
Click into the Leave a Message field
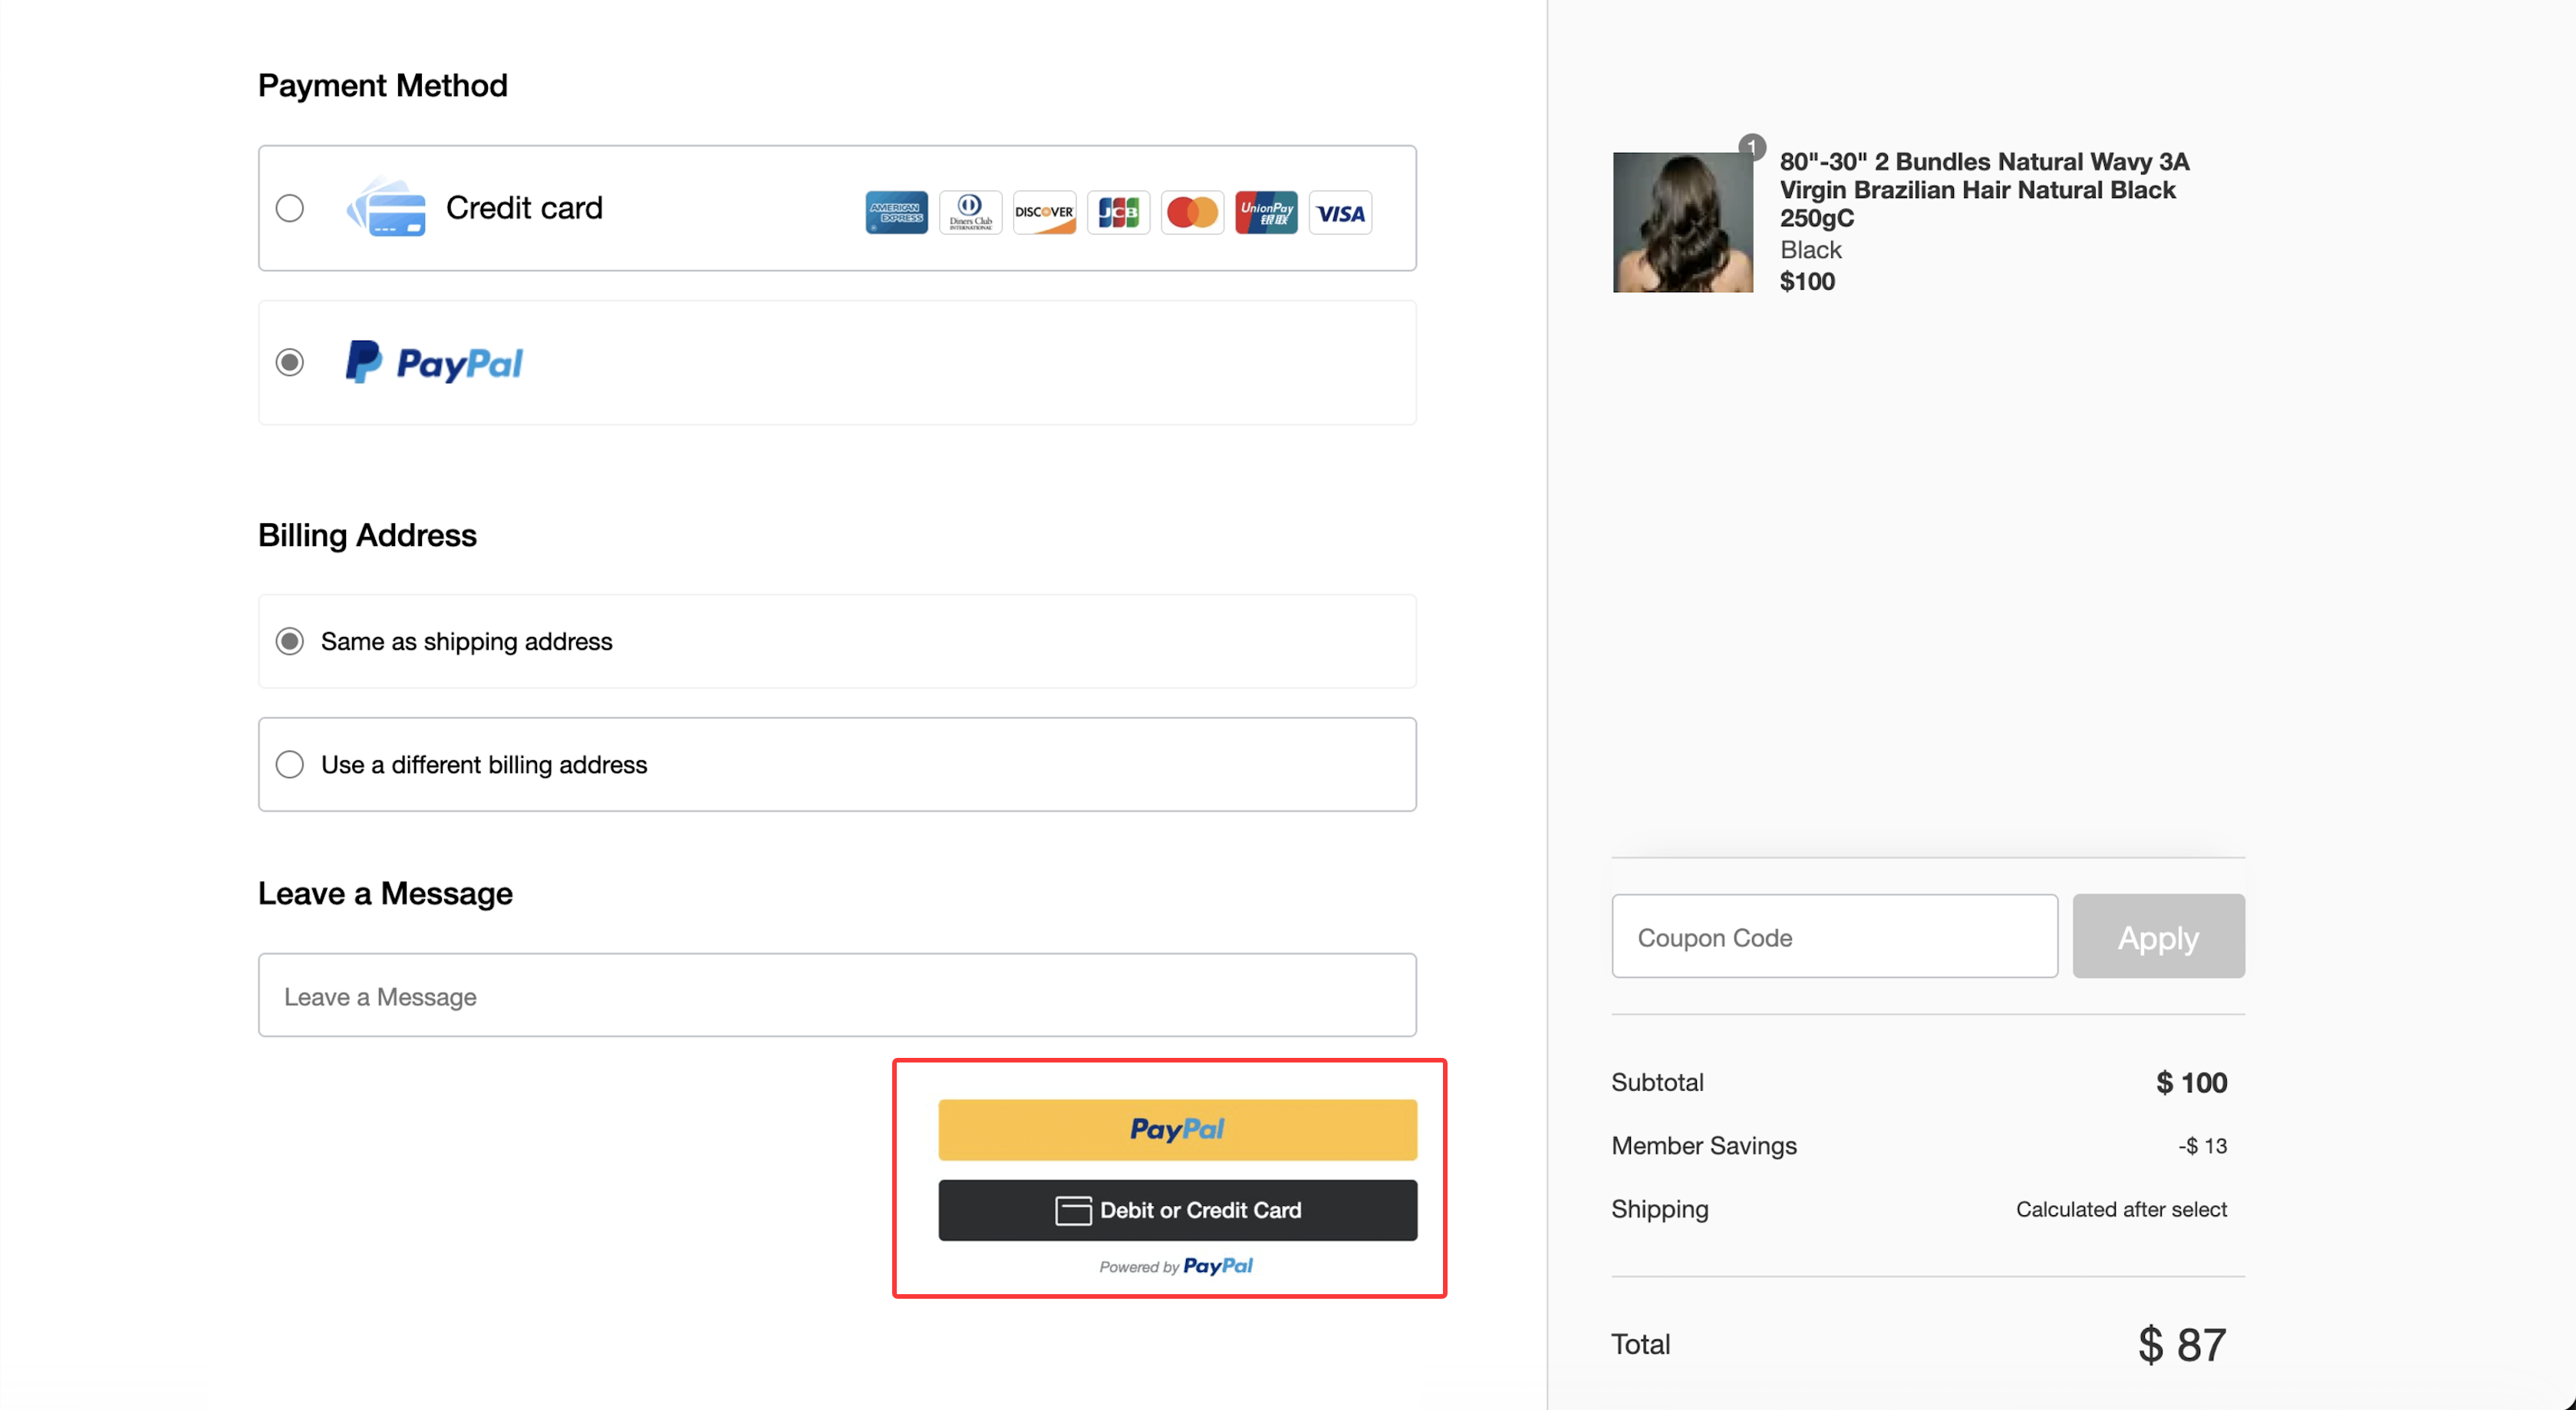point(837,996)
